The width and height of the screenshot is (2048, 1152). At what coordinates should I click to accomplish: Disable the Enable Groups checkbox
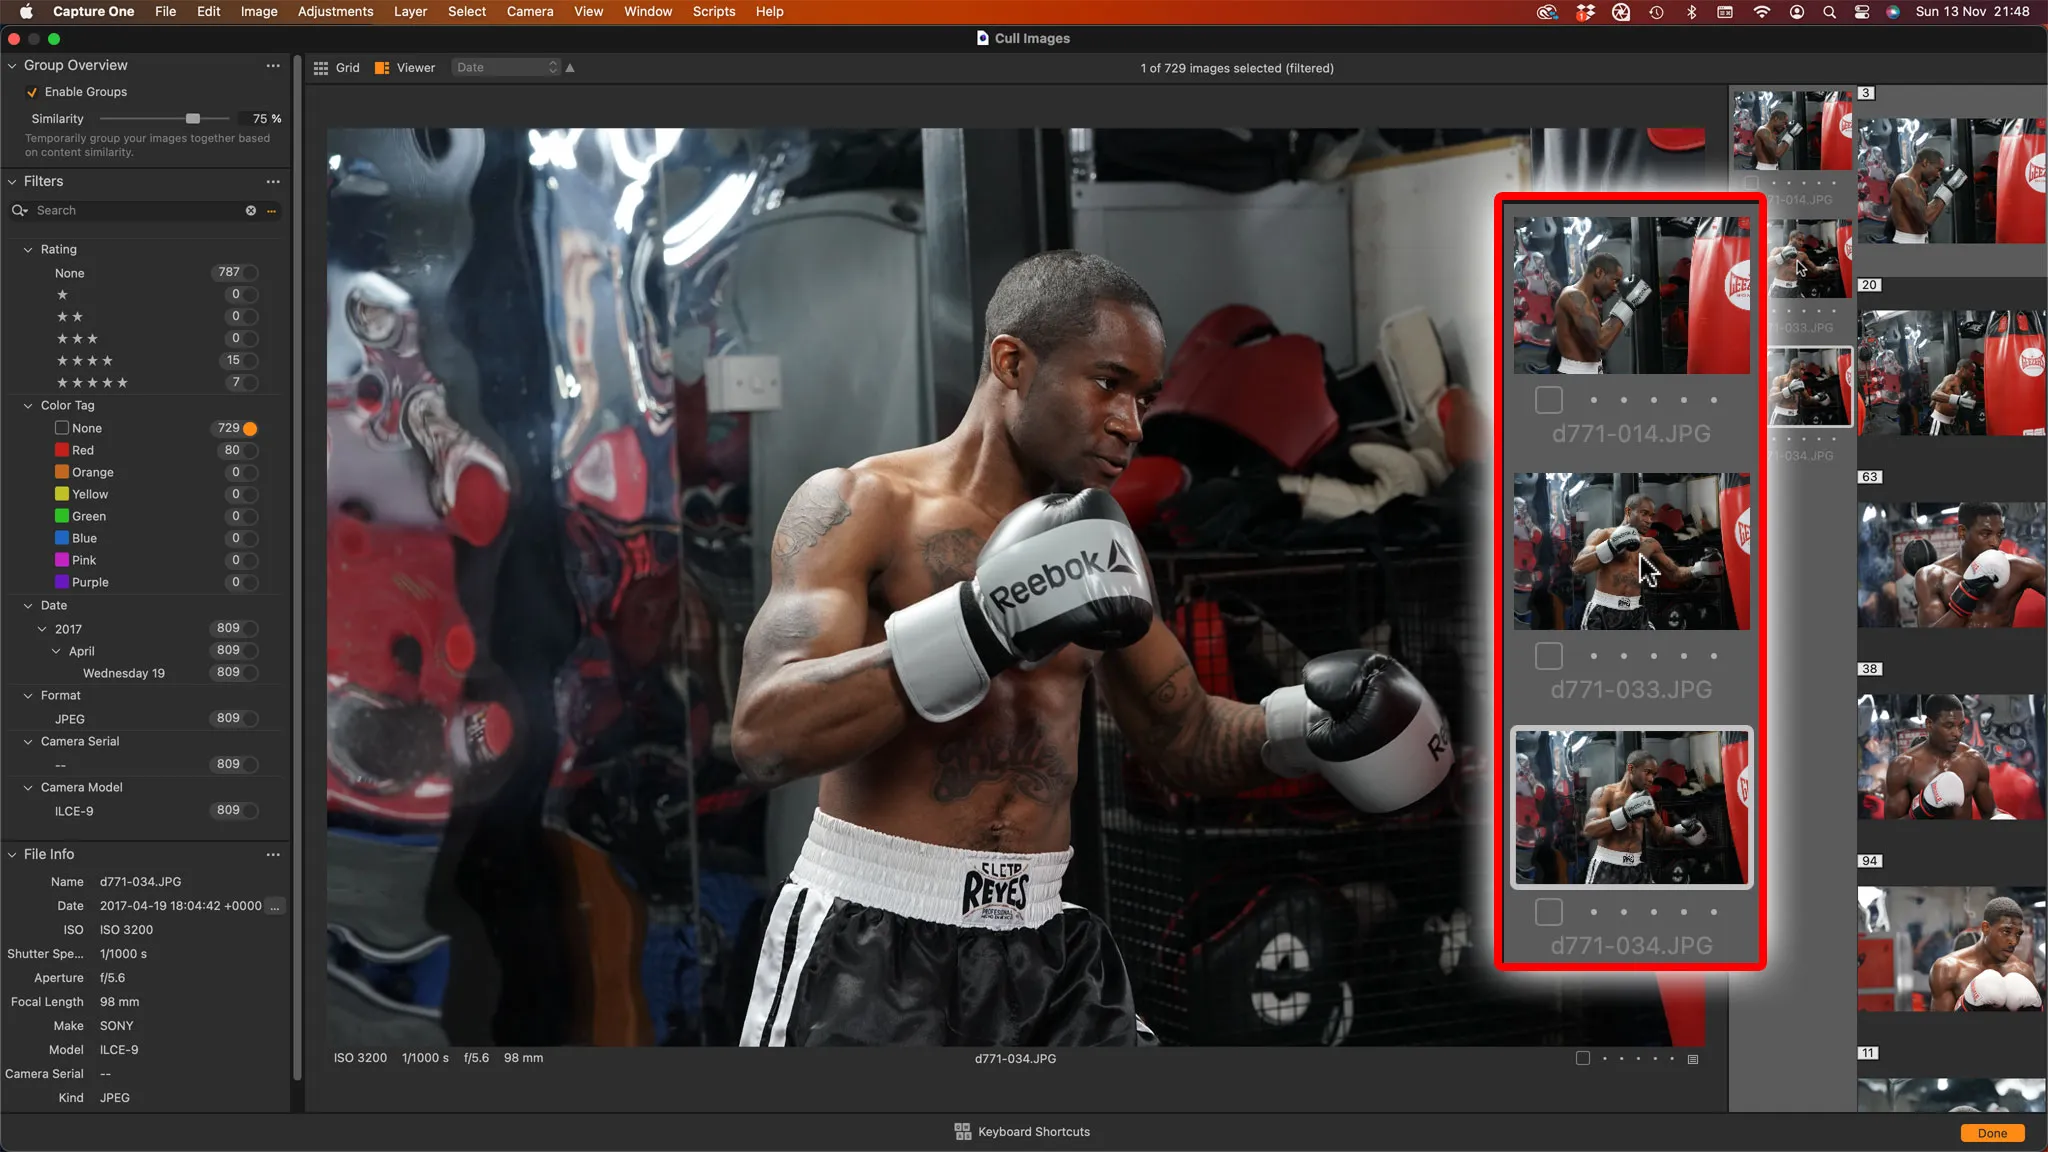click(33, 92)
